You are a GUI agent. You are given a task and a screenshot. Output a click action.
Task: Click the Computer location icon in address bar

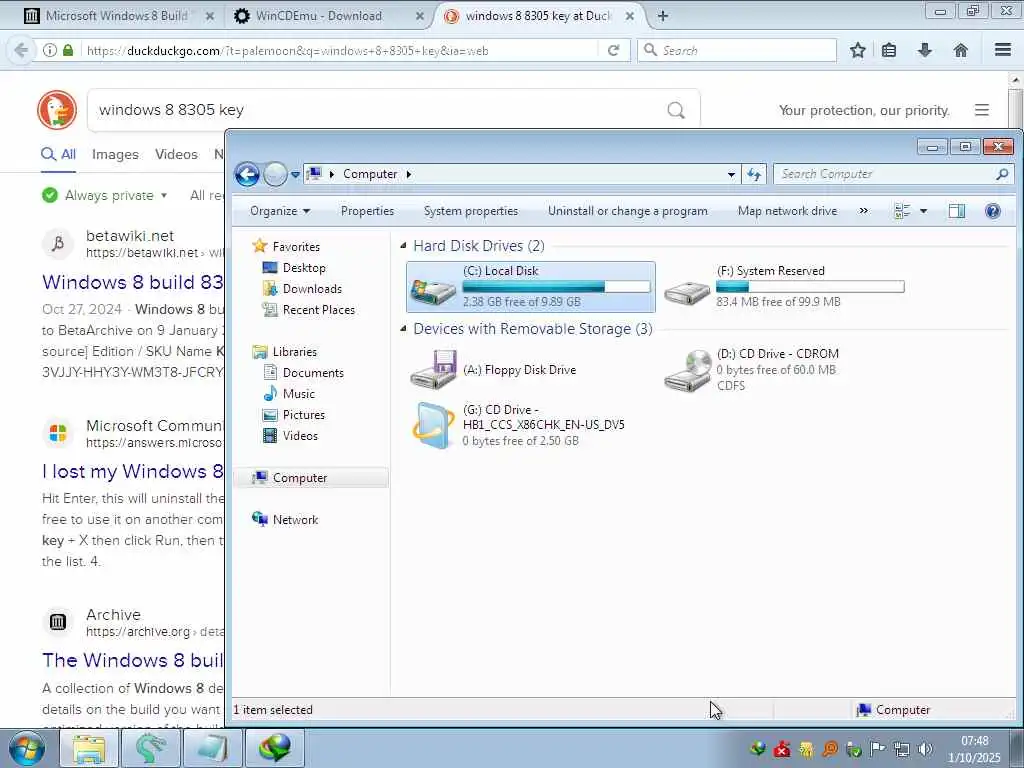[314, 174]
